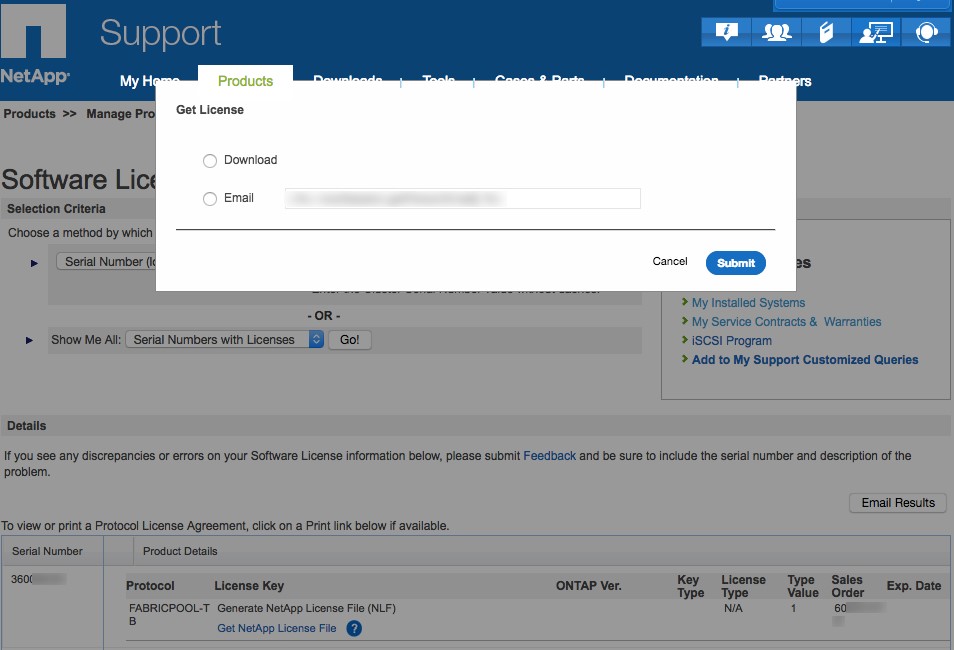Select the Email radio button
The width and height of the screenshot is (954, 650).
click(x=210, y=199)
